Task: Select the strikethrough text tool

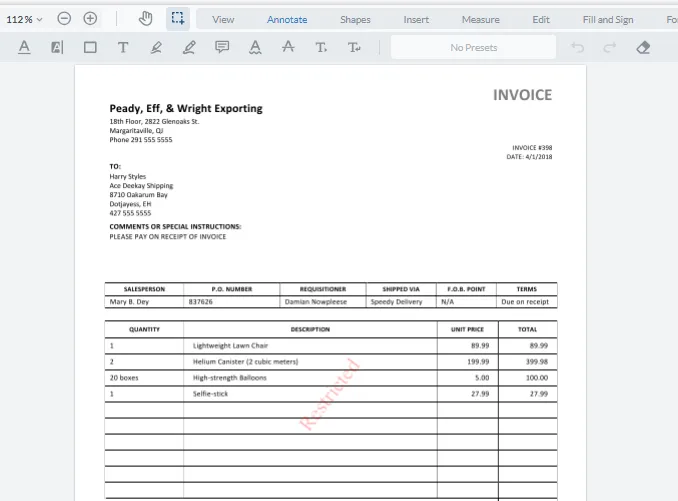Action: pyautogui.click(x=288, y=47)
